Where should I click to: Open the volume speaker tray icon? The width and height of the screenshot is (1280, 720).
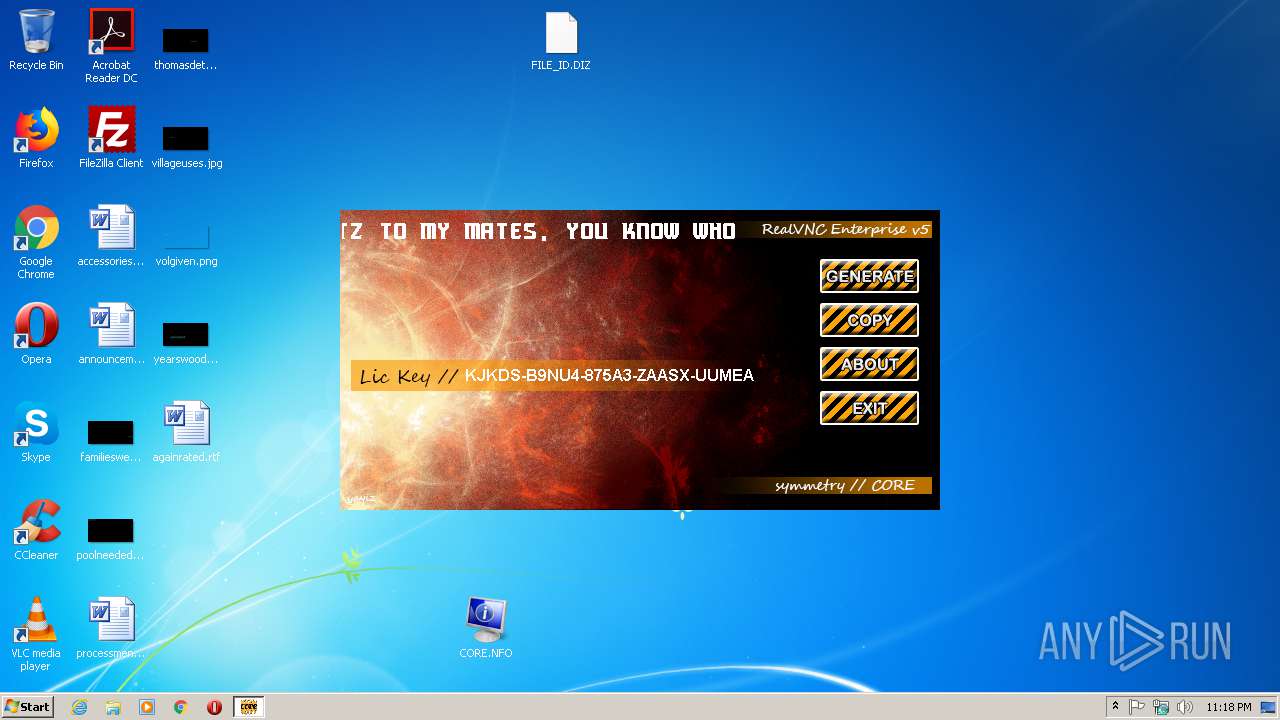[x=1185, y=707]
